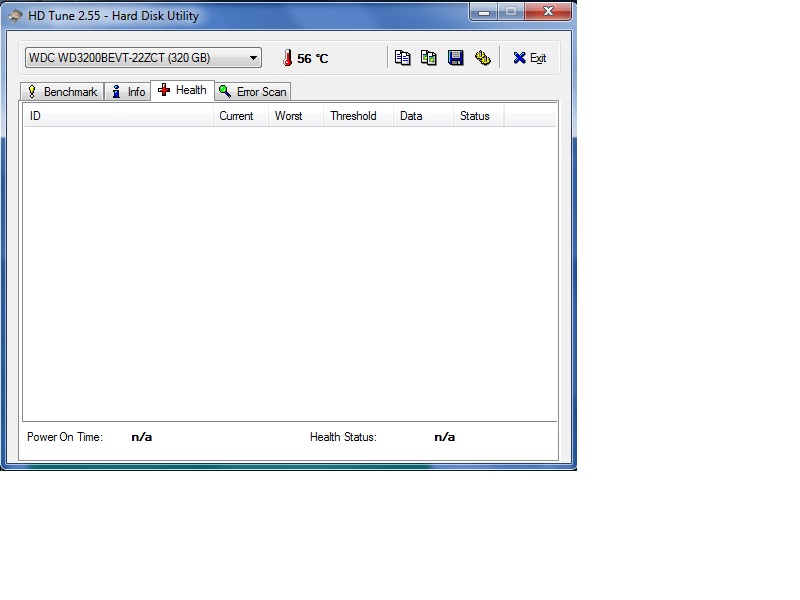Click the Power On Time label
Viewport: 800px width, 600px height.
(x=65, y=437)
